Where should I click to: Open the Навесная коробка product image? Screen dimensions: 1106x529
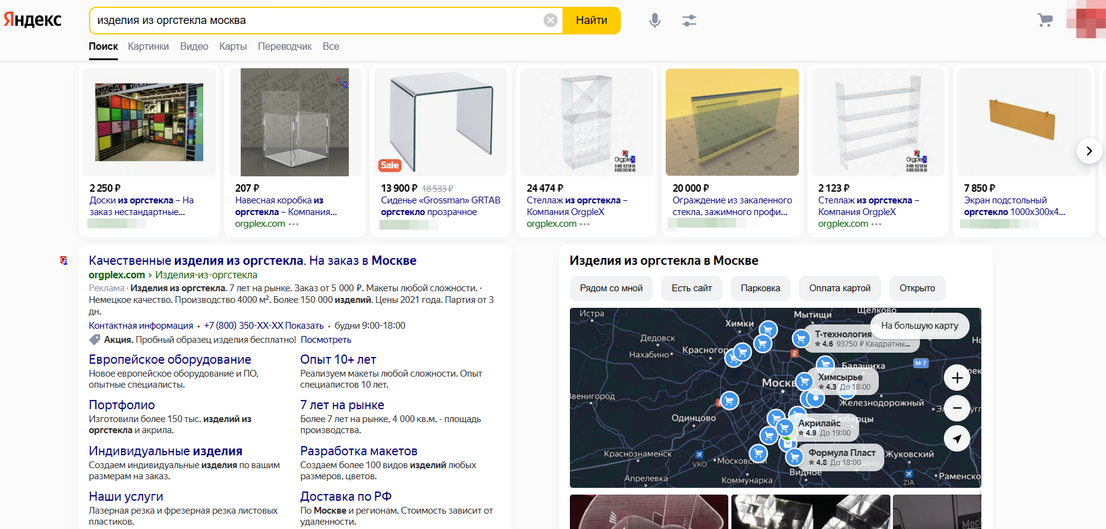tap(295, 122)
